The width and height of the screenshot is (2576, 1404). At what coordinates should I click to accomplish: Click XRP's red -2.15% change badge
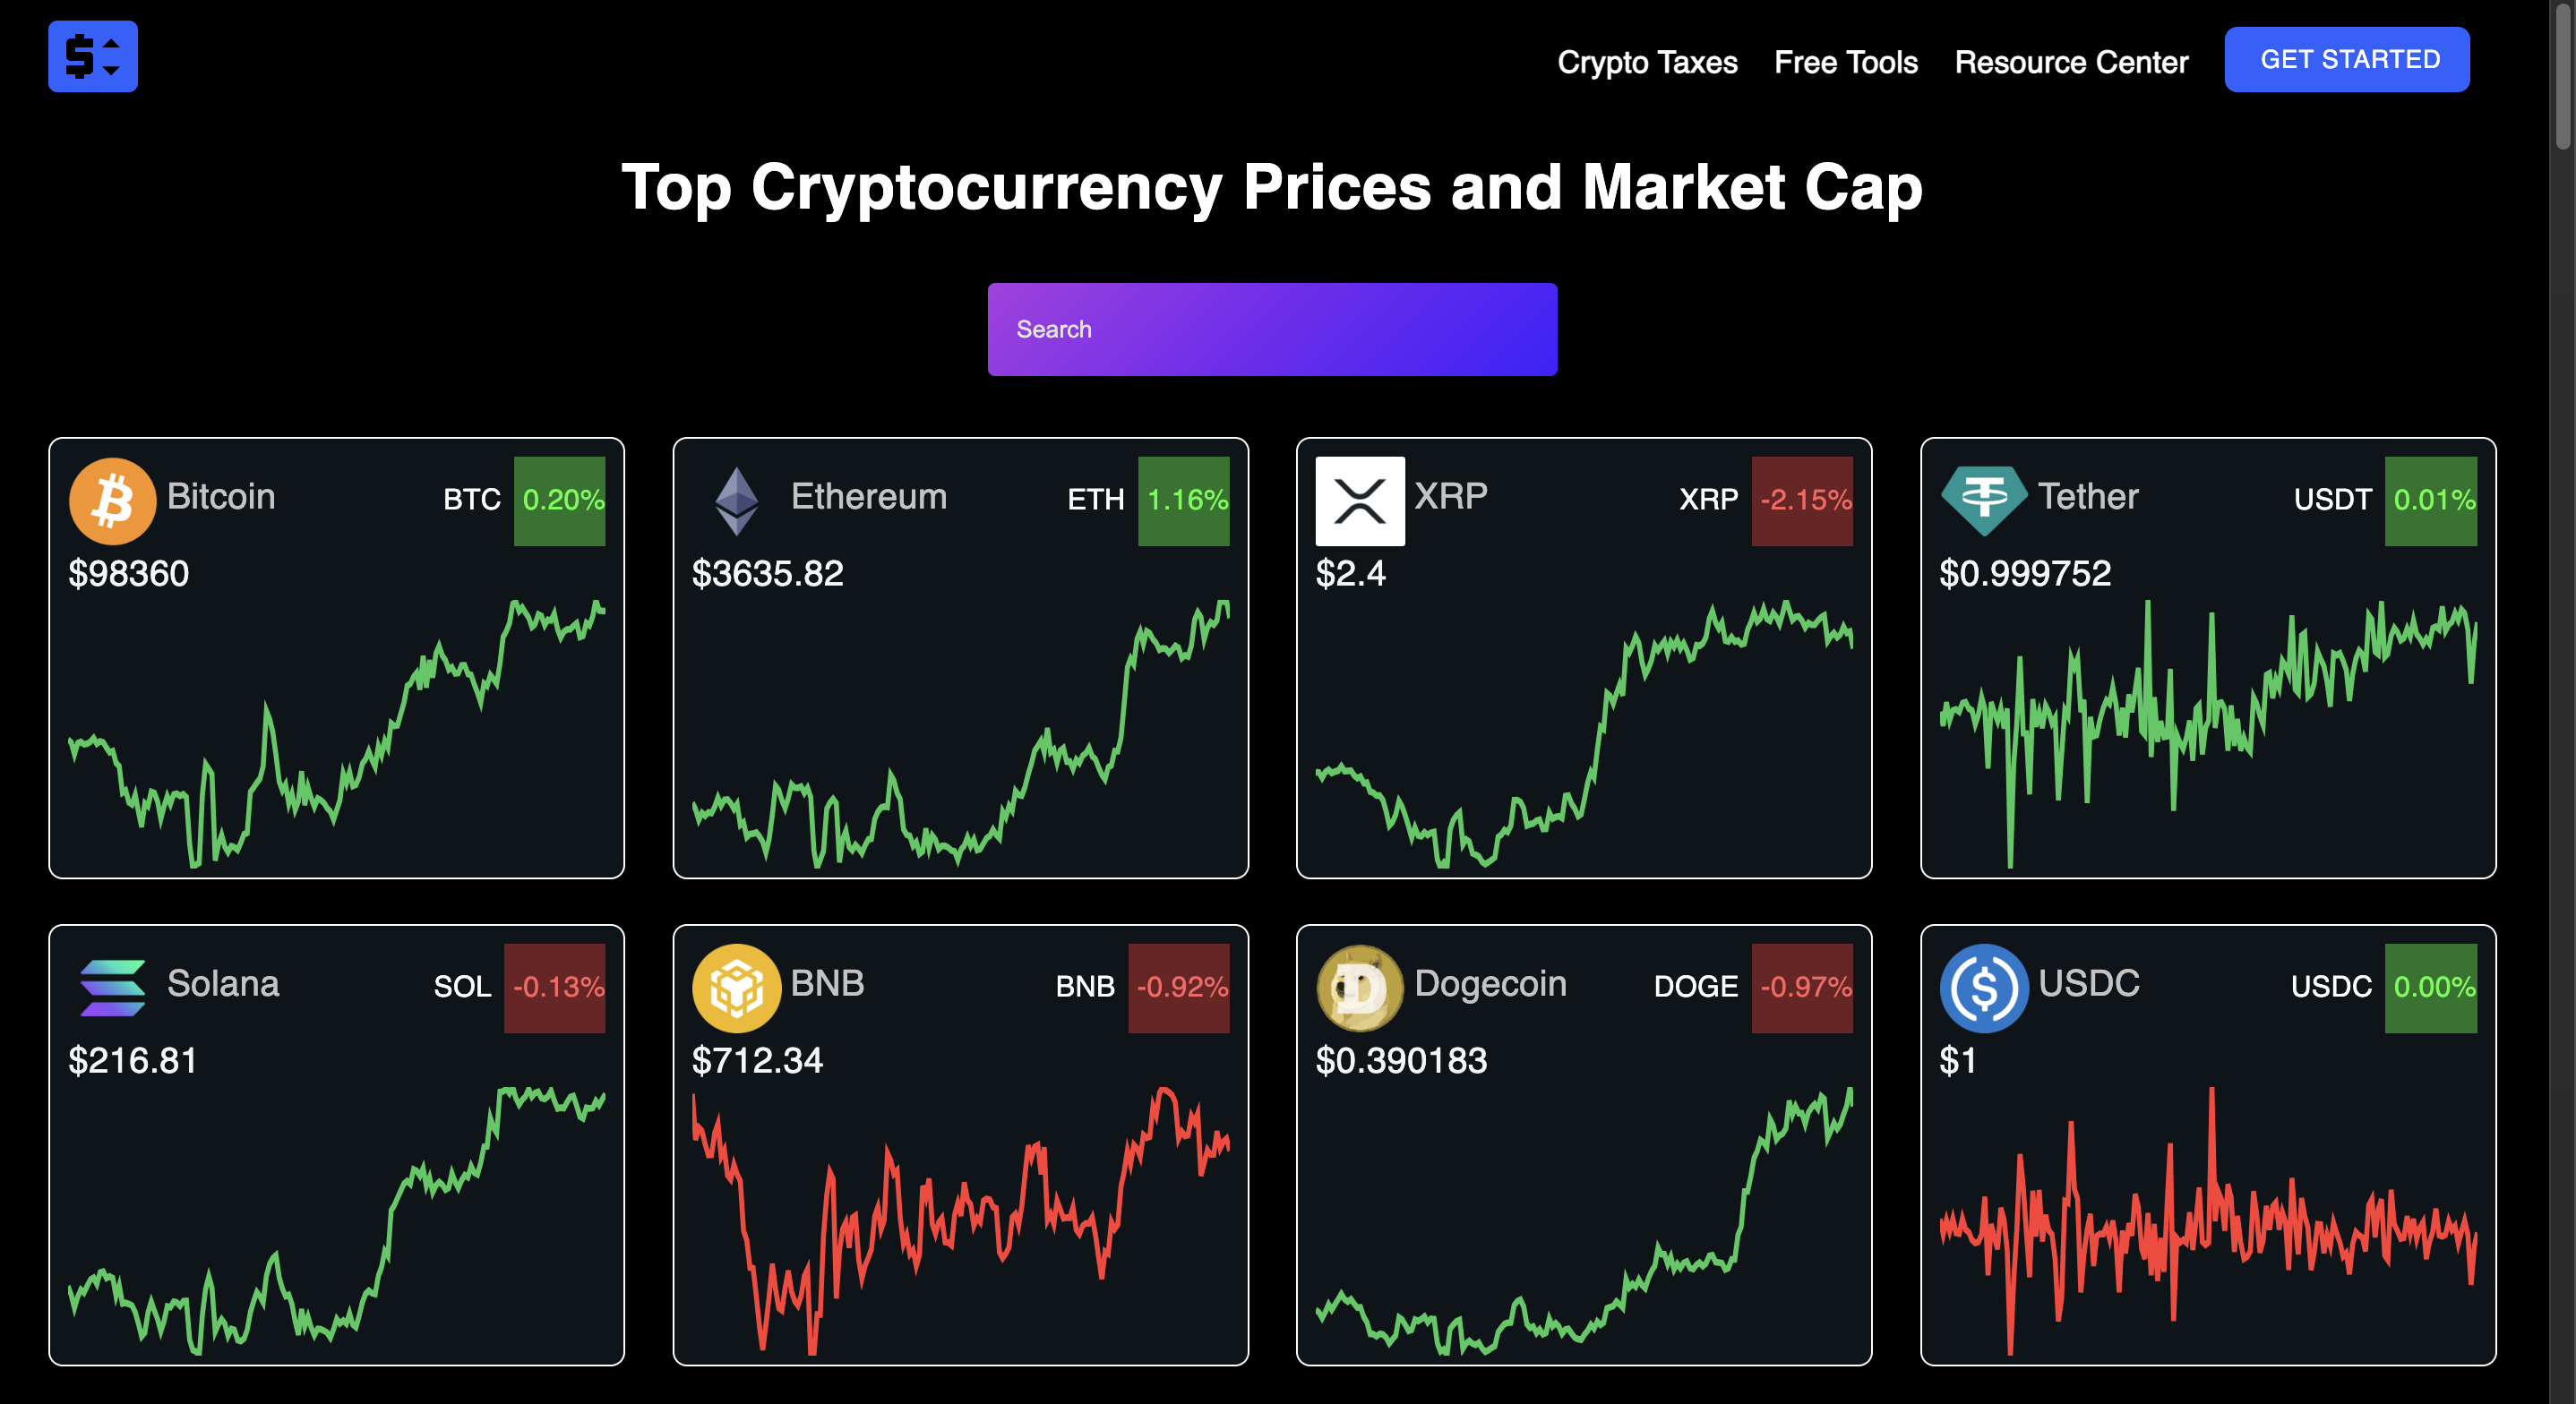1802,501
